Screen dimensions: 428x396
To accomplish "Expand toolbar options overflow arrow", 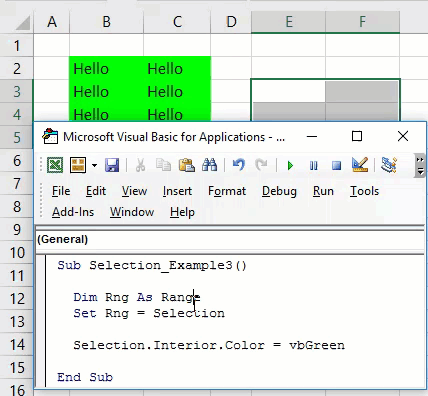I will (420, 166).
